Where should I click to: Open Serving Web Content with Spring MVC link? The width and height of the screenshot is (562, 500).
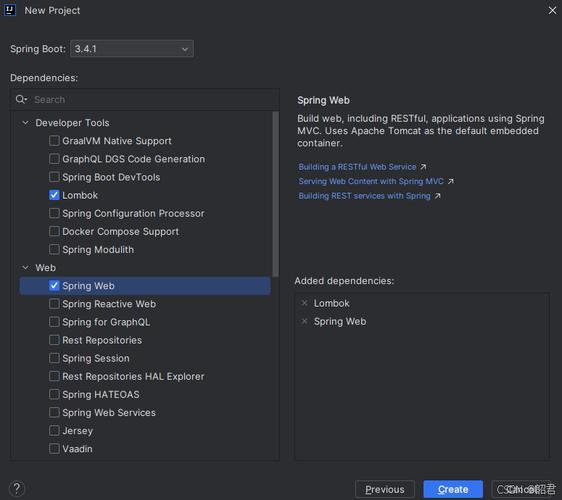tap(371, 181)
